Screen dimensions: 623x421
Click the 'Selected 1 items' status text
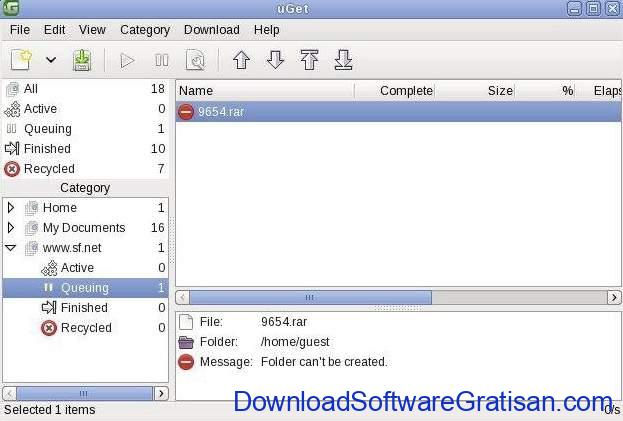(x=50, y=409)
